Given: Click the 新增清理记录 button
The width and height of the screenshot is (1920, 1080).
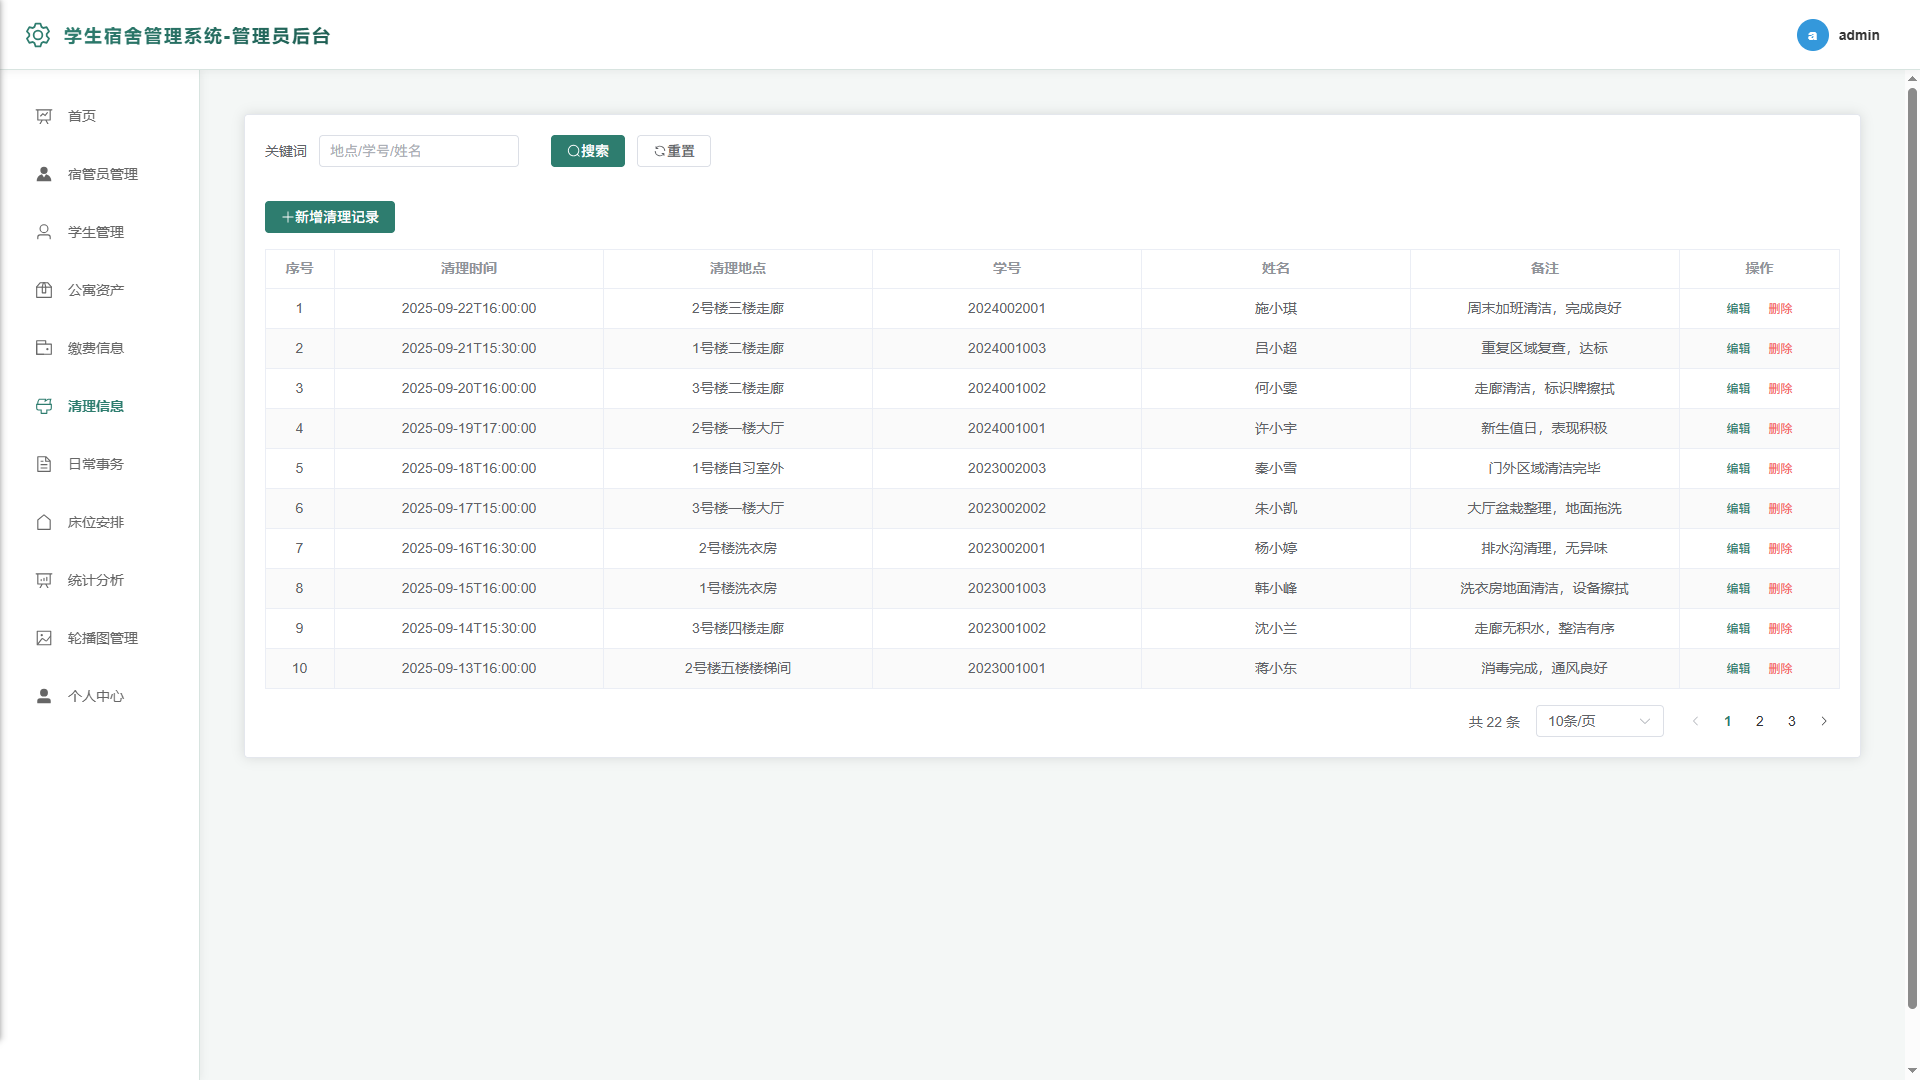Looking at the screenshot, I should pos(330,217).
